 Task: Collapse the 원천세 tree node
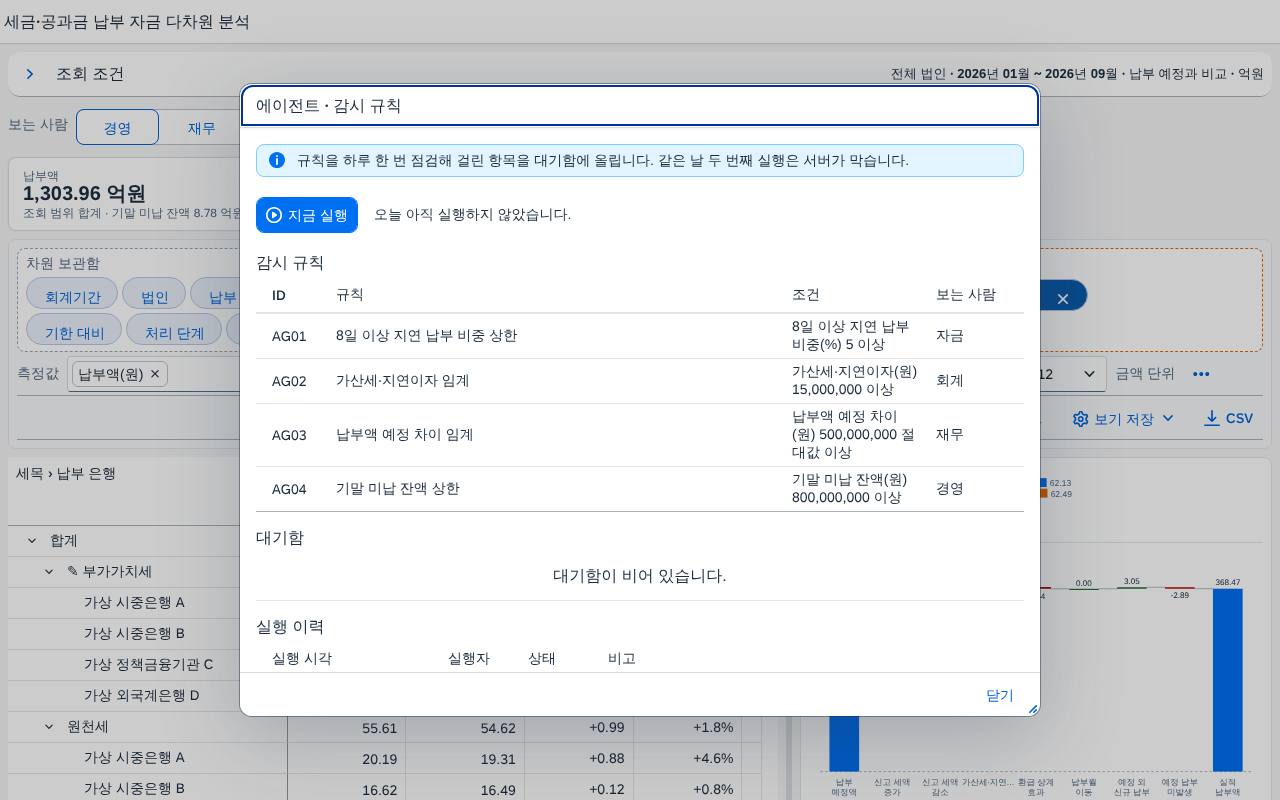49,727
